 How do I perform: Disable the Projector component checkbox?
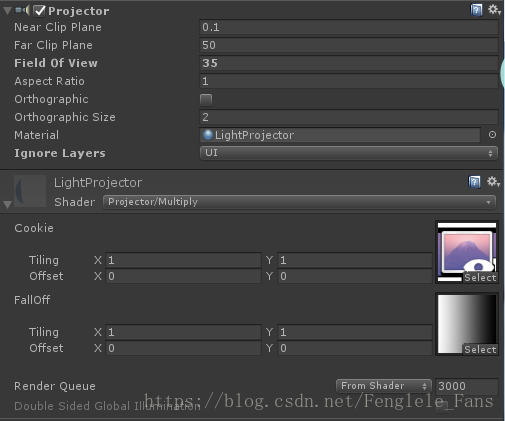click(x=39, y=11)
